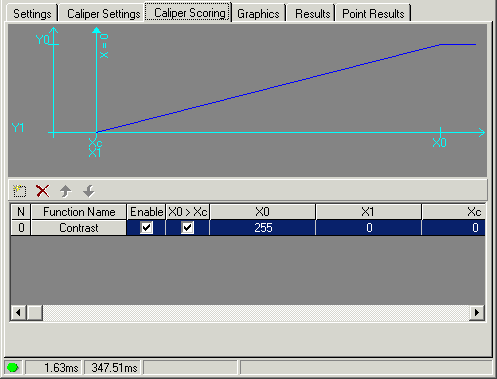Screen dimensions: 497x379
Task: Click the X1 column header
Action: pos(368,212)
